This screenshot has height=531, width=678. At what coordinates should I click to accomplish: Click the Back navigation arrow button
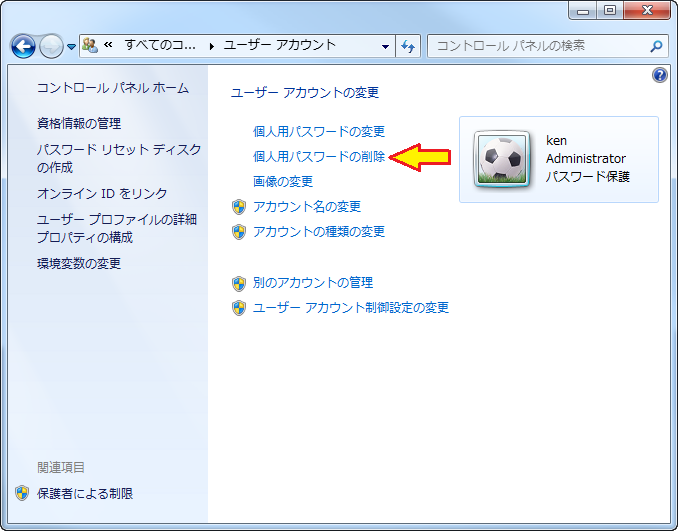coord(23,46)
